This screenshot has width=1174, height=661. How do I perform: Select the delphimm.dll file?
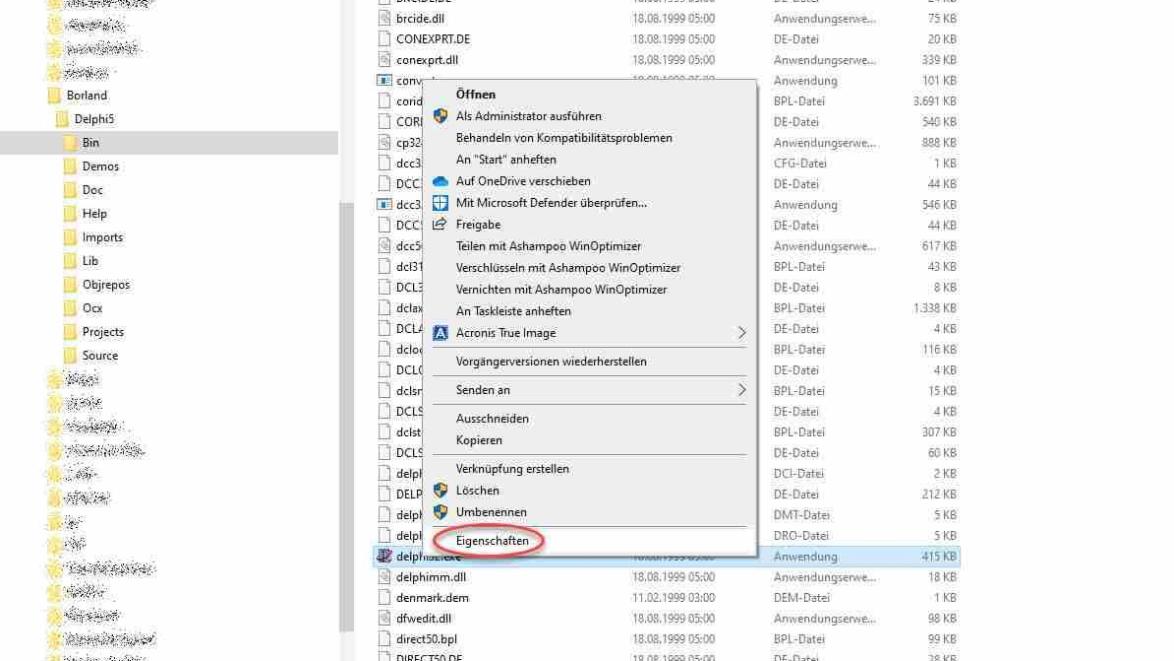[x=431, y=577]
